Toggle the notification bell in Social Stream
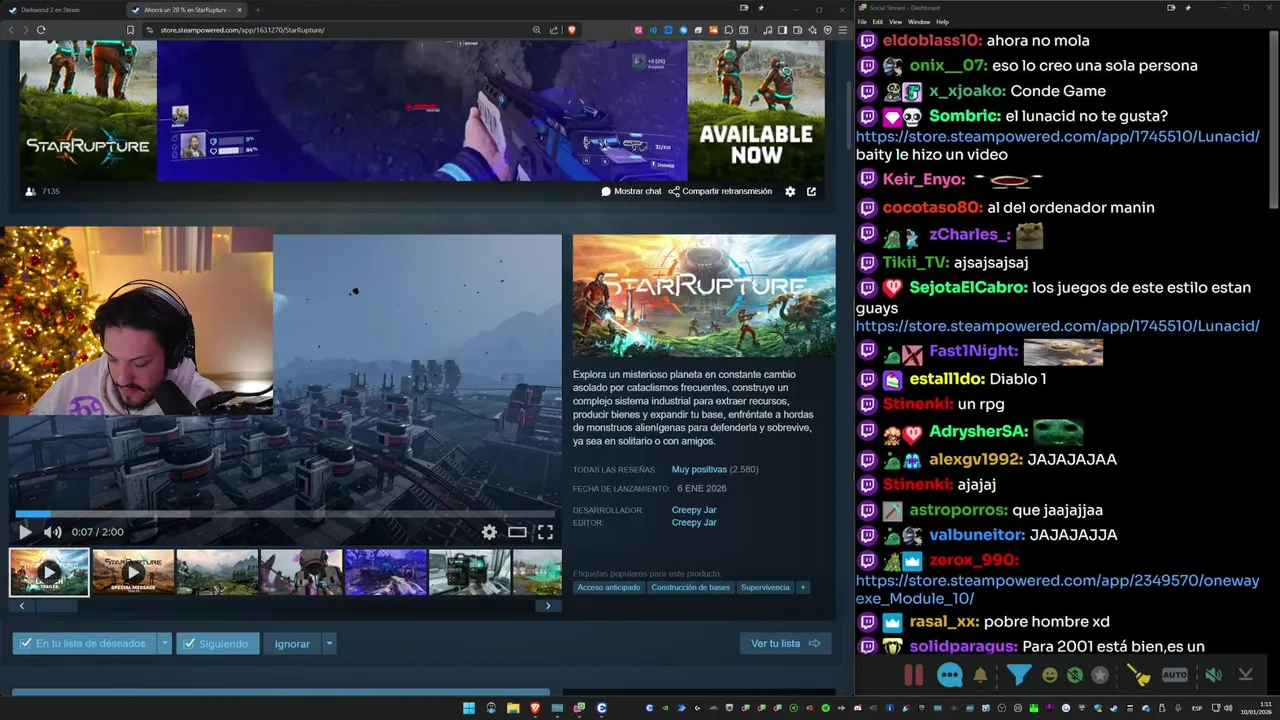The height and width of the screenshot is (720, 1280). (980, 675)
